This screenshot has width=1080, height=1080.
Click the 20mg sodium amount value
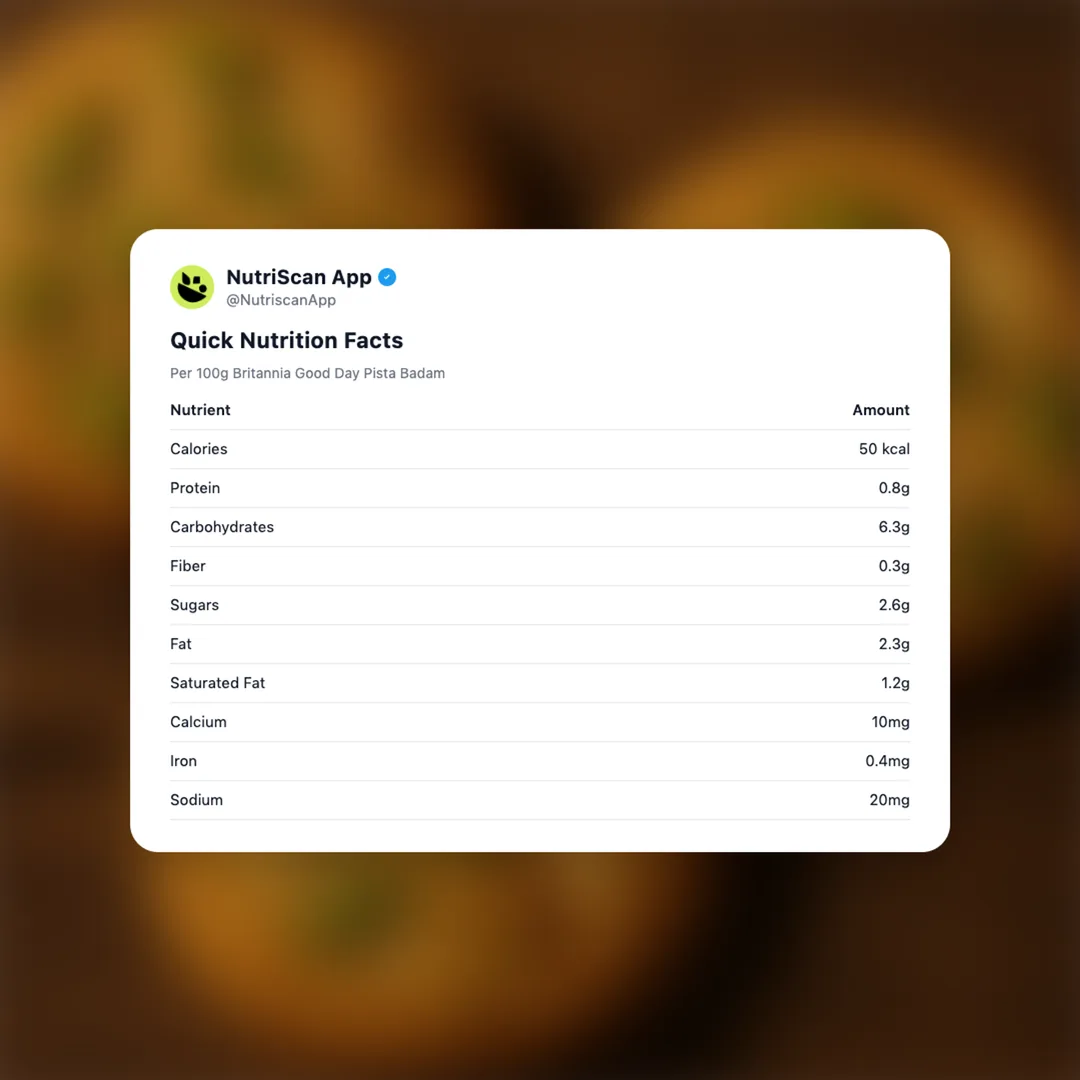click(889, 800)
